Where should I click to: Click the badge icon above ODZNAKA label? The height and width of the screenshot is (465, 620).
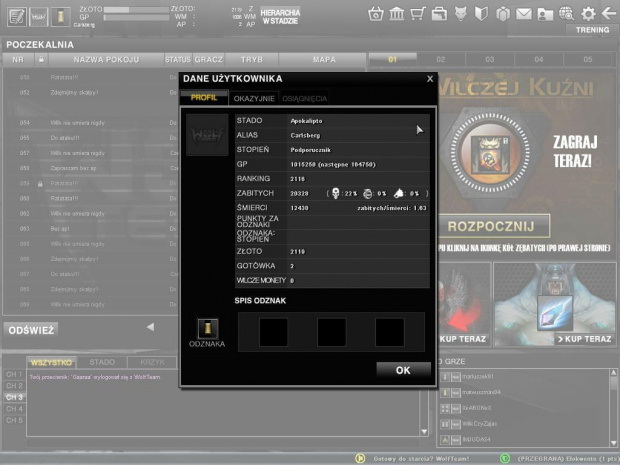pos(208,329)
